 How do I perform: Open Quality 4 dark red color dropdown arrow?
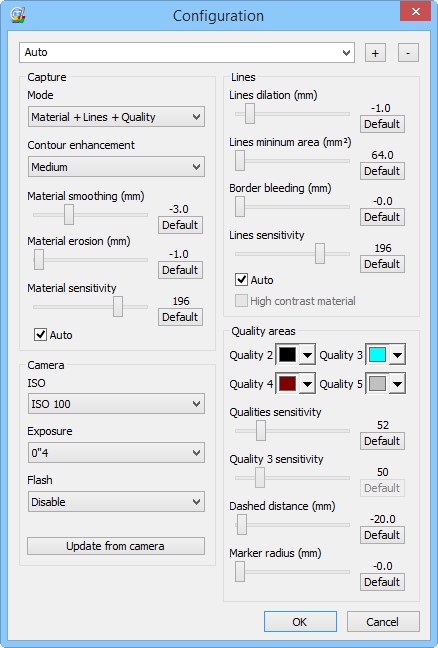[x=307, y=384]
